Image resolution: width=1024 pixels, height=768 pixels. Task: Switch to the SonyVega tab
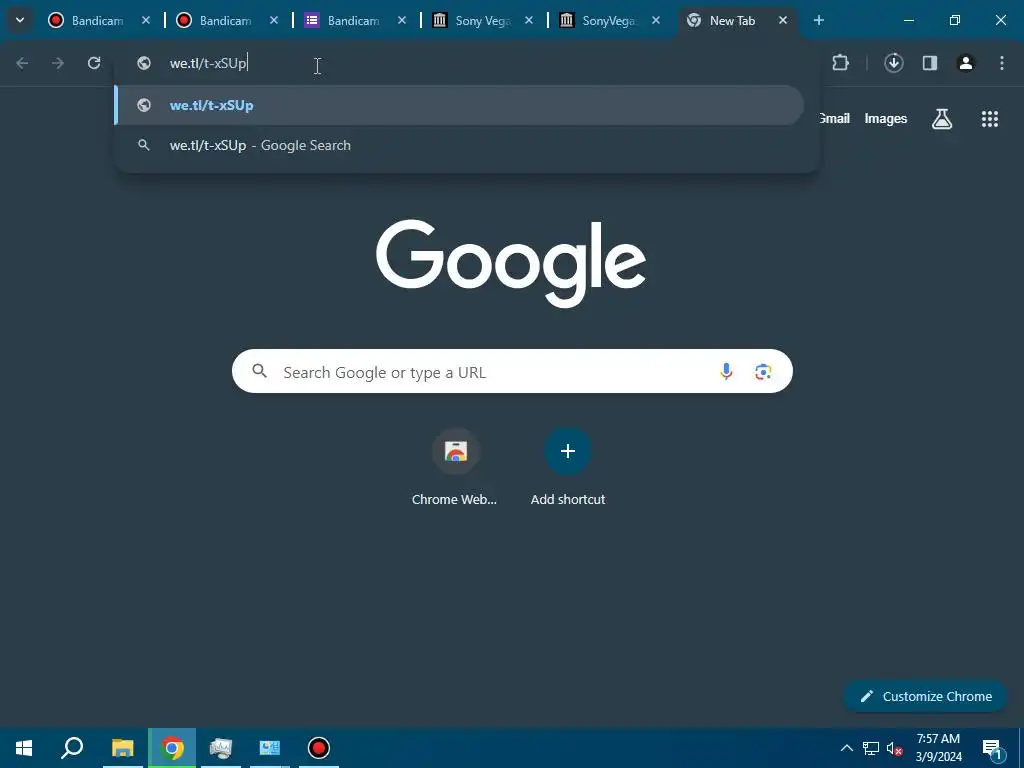coord(607,21)
